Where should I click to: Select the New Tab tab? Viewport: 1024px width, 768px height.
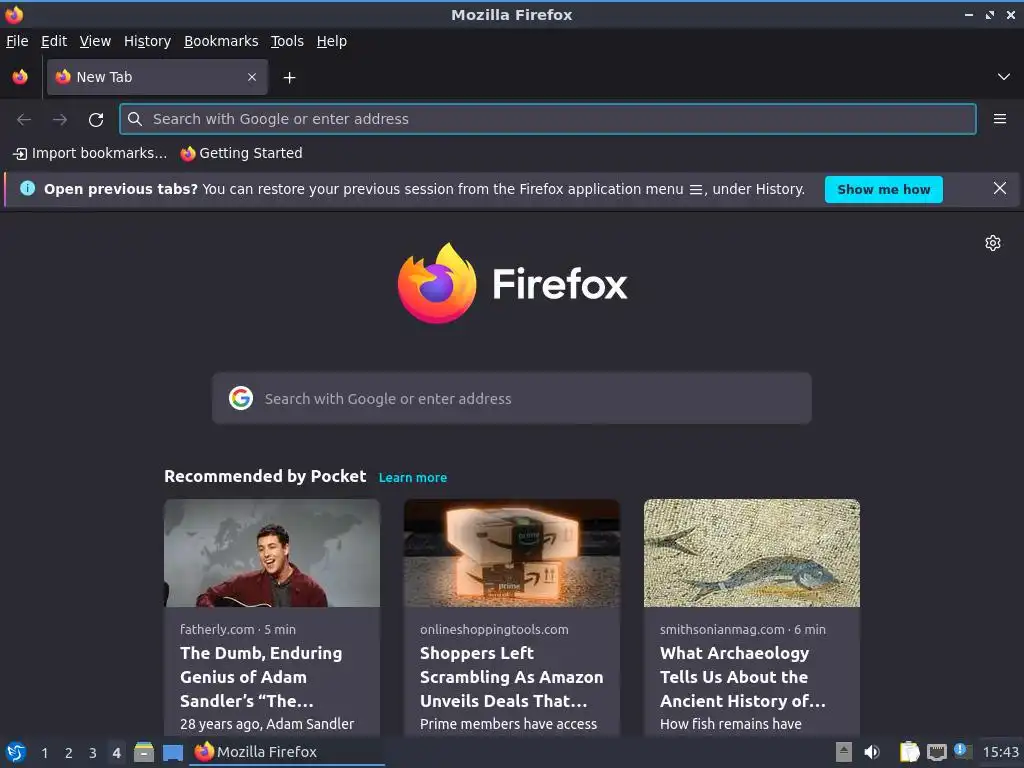(x=157, y=77)
